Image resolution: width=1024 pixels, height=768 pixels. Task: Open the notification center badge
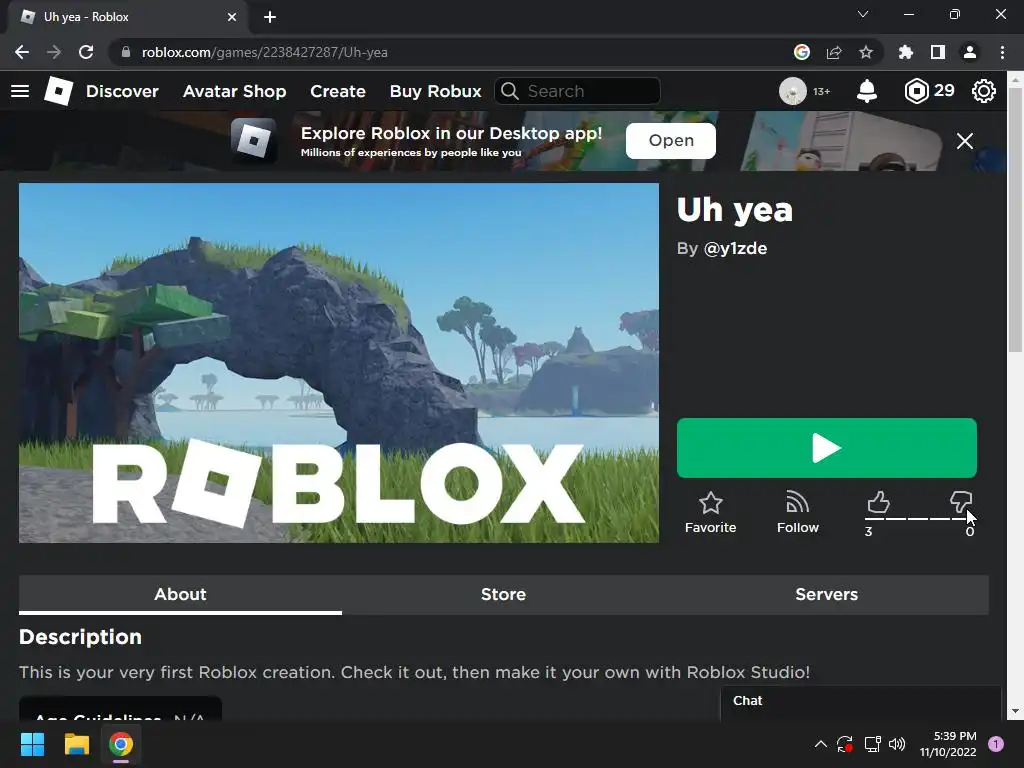(996, 744)
